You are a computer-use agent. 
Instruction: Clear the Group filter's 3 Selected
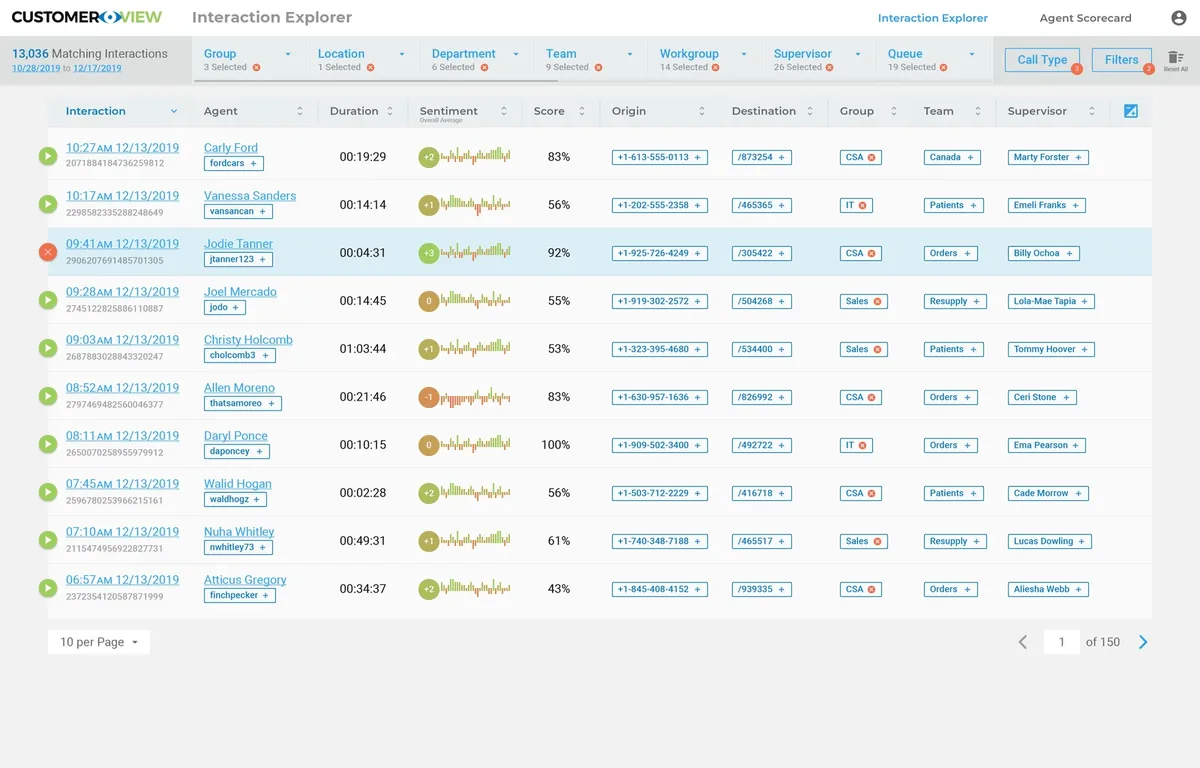point(256,68)
